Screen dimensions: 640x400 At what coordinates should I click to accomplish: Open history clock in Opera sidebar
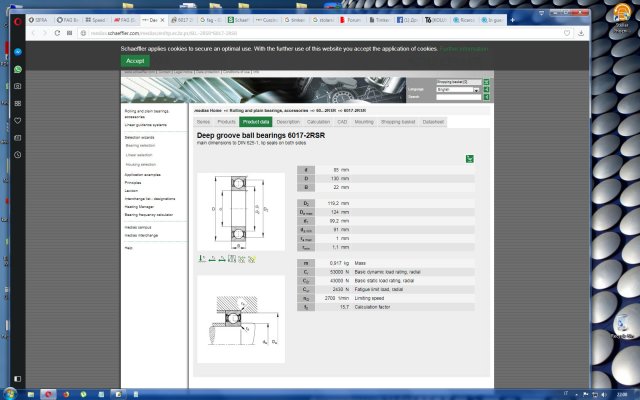pos(18,155)
